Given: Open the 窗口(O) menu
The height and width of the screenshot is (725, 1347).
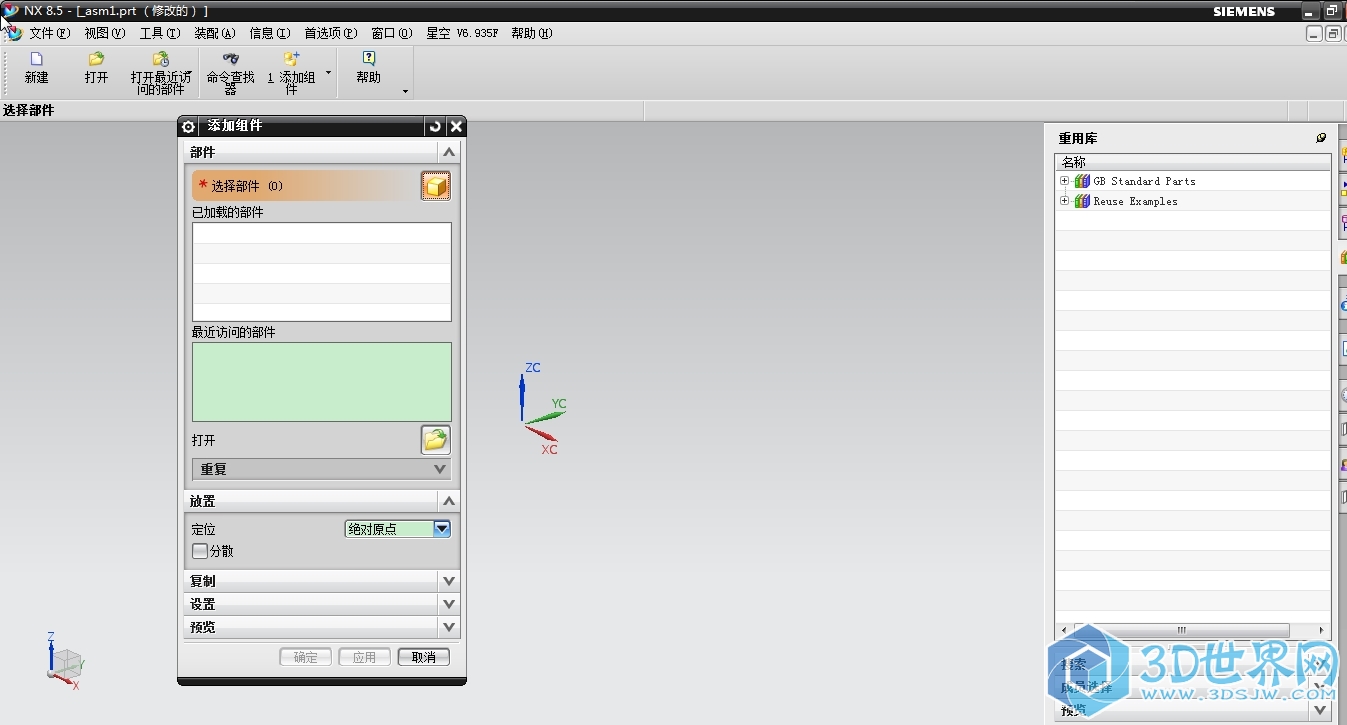Looking at the screenshot, I should pos(392,33).
